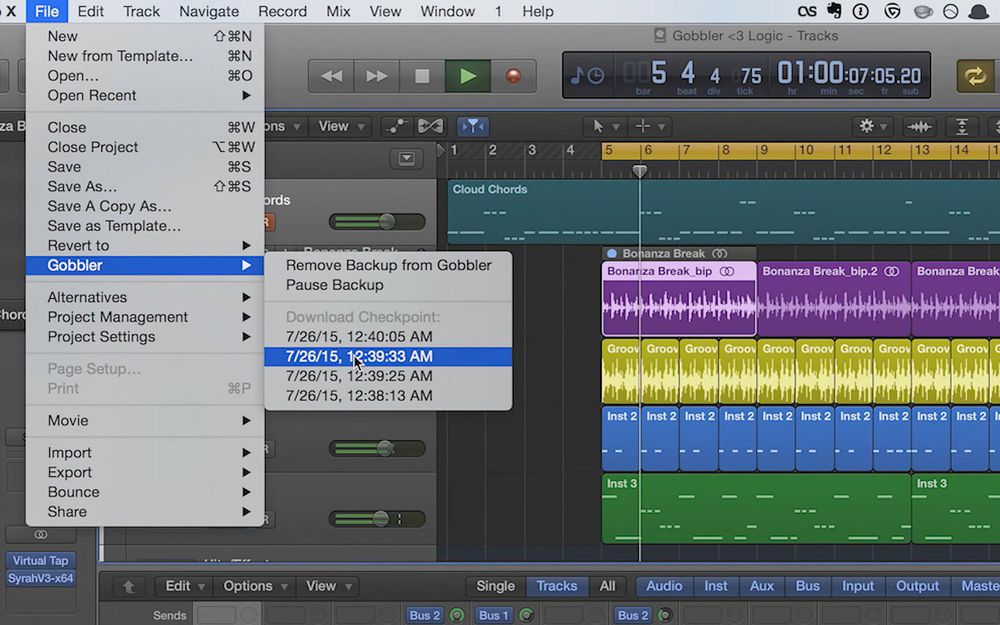
Task: Click the playhead marker on the ruler
Action: pos(640,170)
